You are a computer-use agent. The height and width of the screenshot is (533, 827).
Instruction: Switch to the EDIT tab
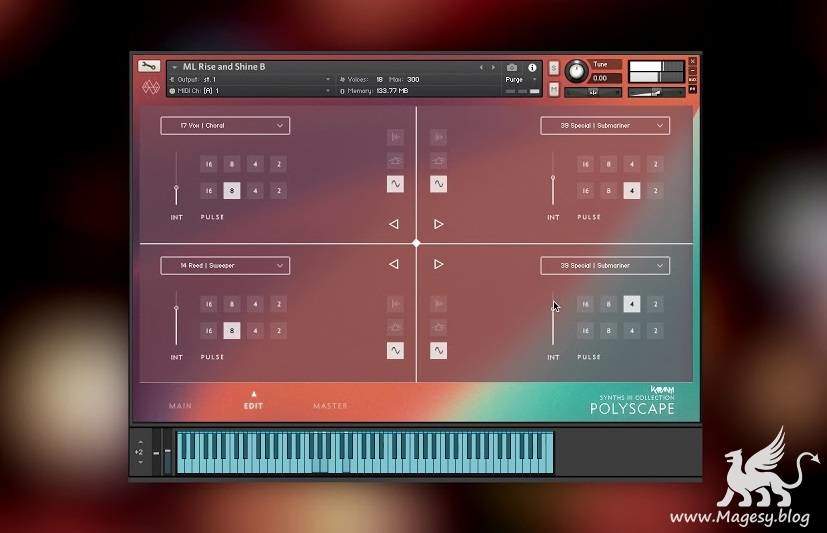click(x=253, y=406)
